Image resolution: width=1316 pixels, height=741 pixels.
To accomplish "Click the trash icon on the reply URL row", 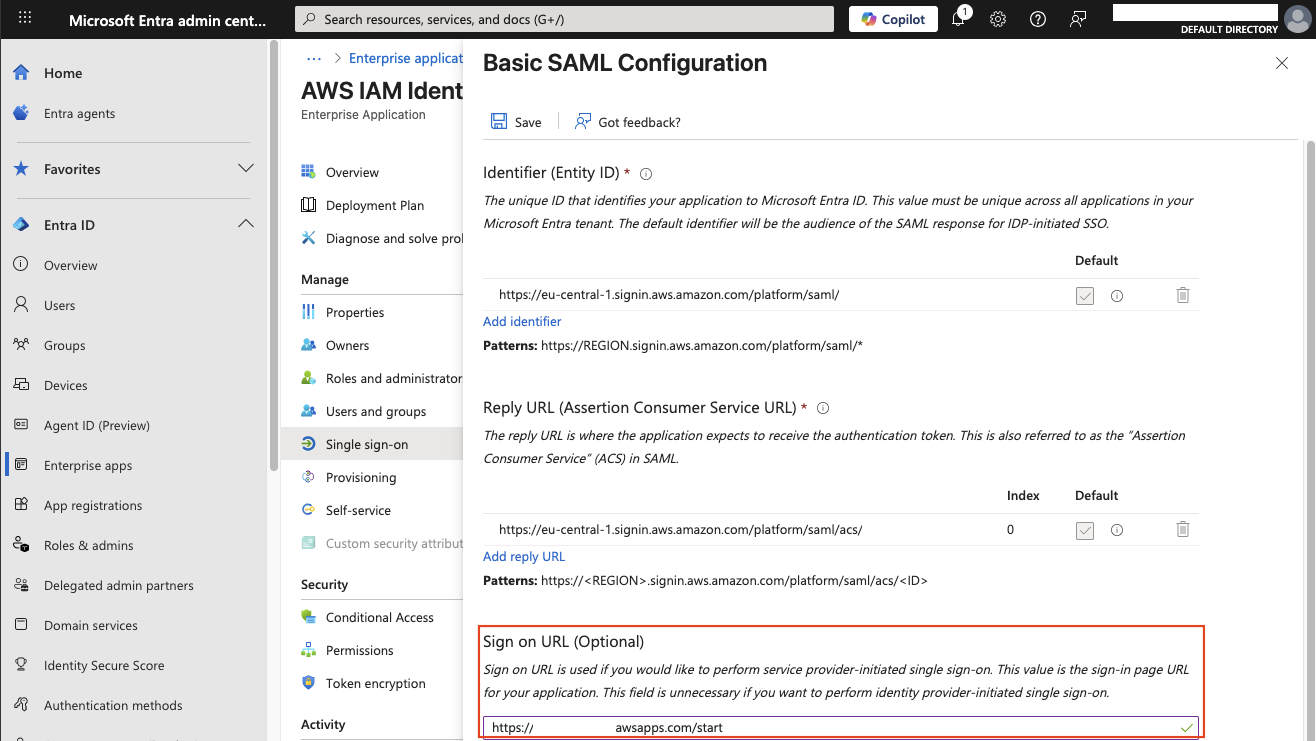I will click(1183, 529).
